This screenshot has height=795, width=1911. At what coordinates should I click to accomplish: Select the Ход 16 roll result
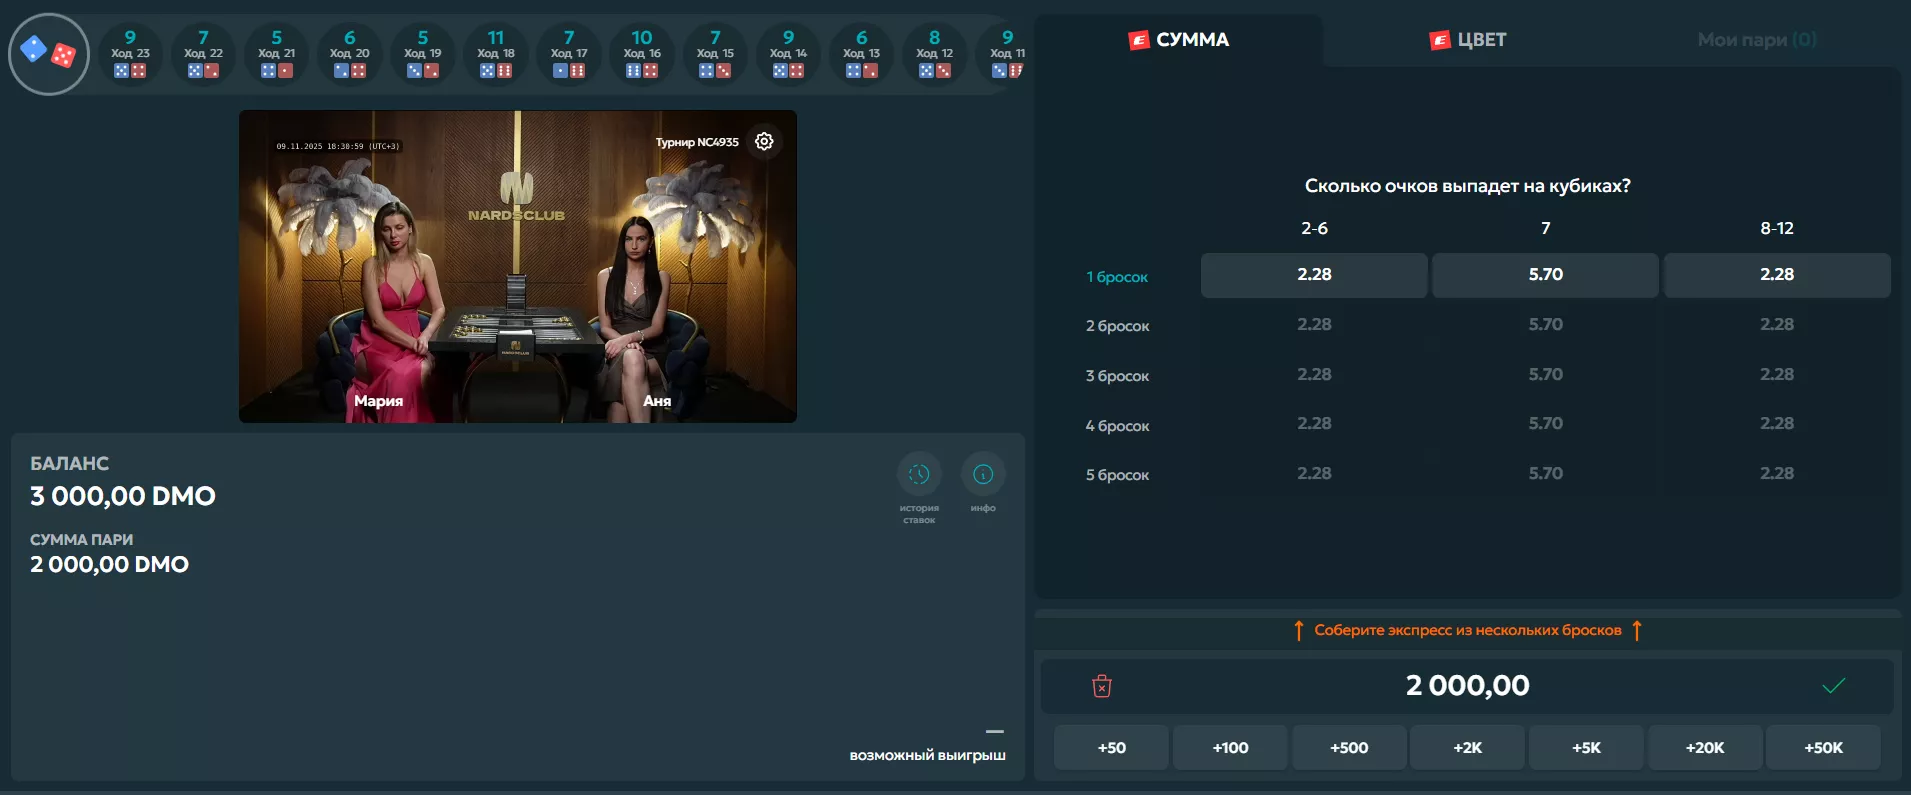(642, 54)
